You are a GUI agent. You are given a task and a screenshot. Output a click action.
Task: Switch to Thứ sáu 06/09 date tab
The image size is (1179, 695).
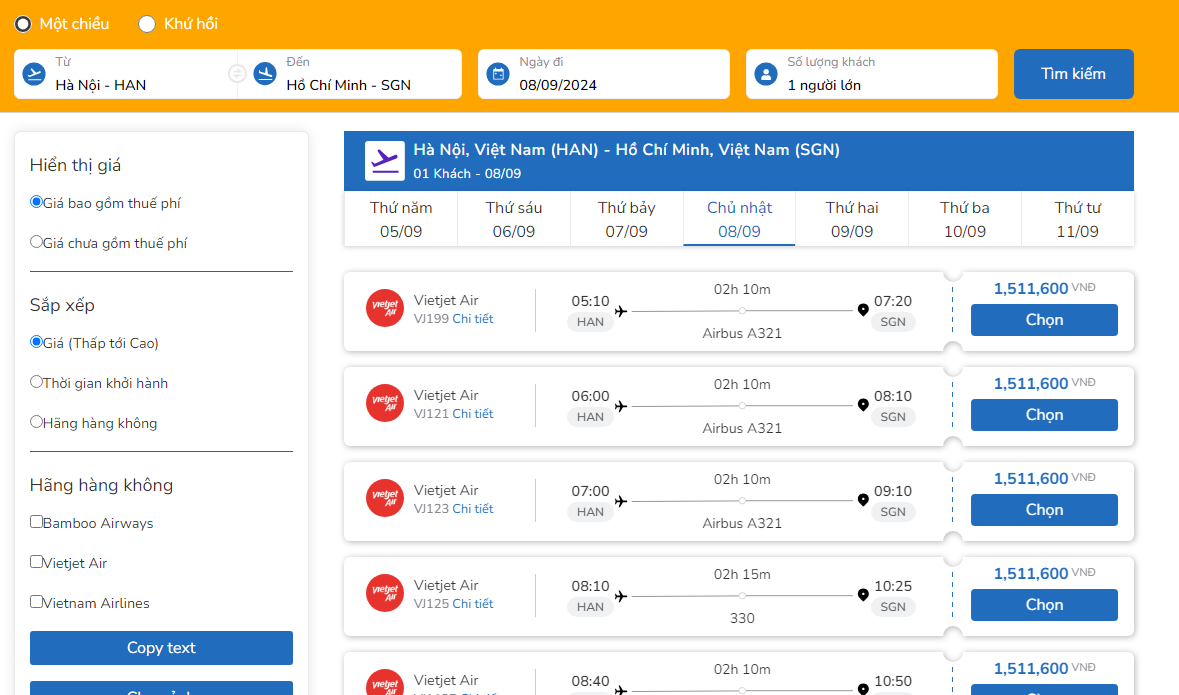[x=514, y=219]
